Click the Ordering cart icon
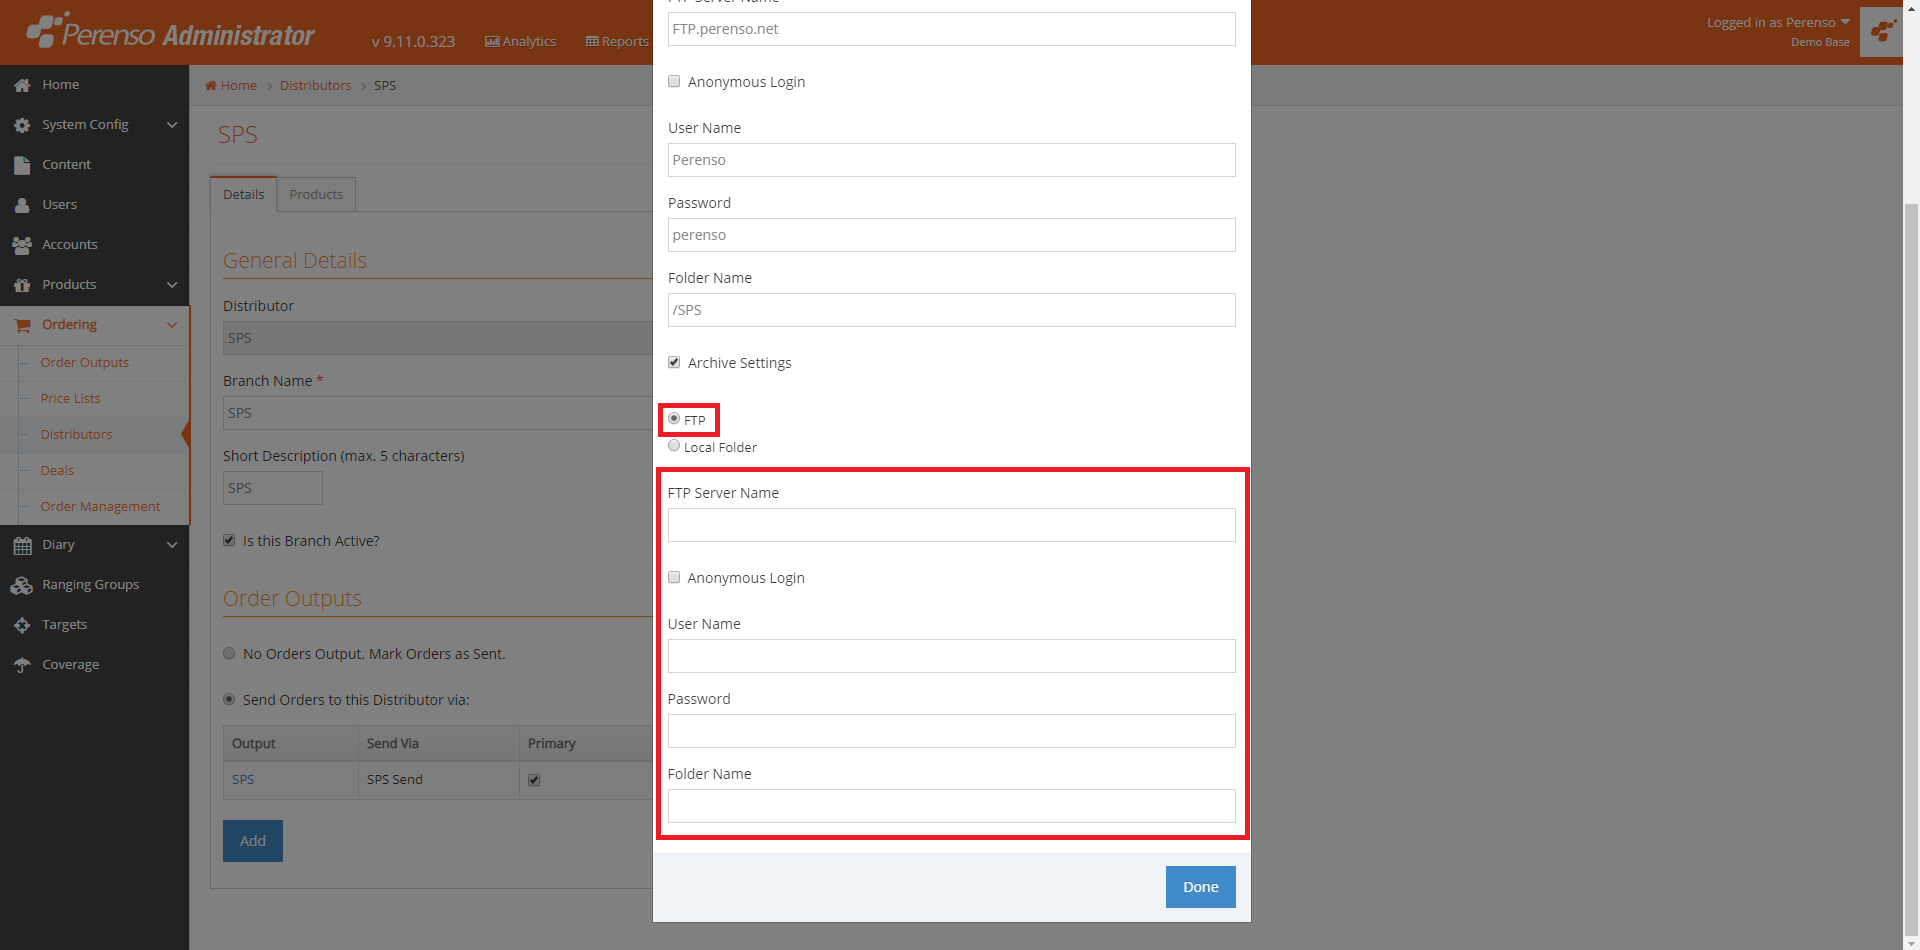 [22, 325]
